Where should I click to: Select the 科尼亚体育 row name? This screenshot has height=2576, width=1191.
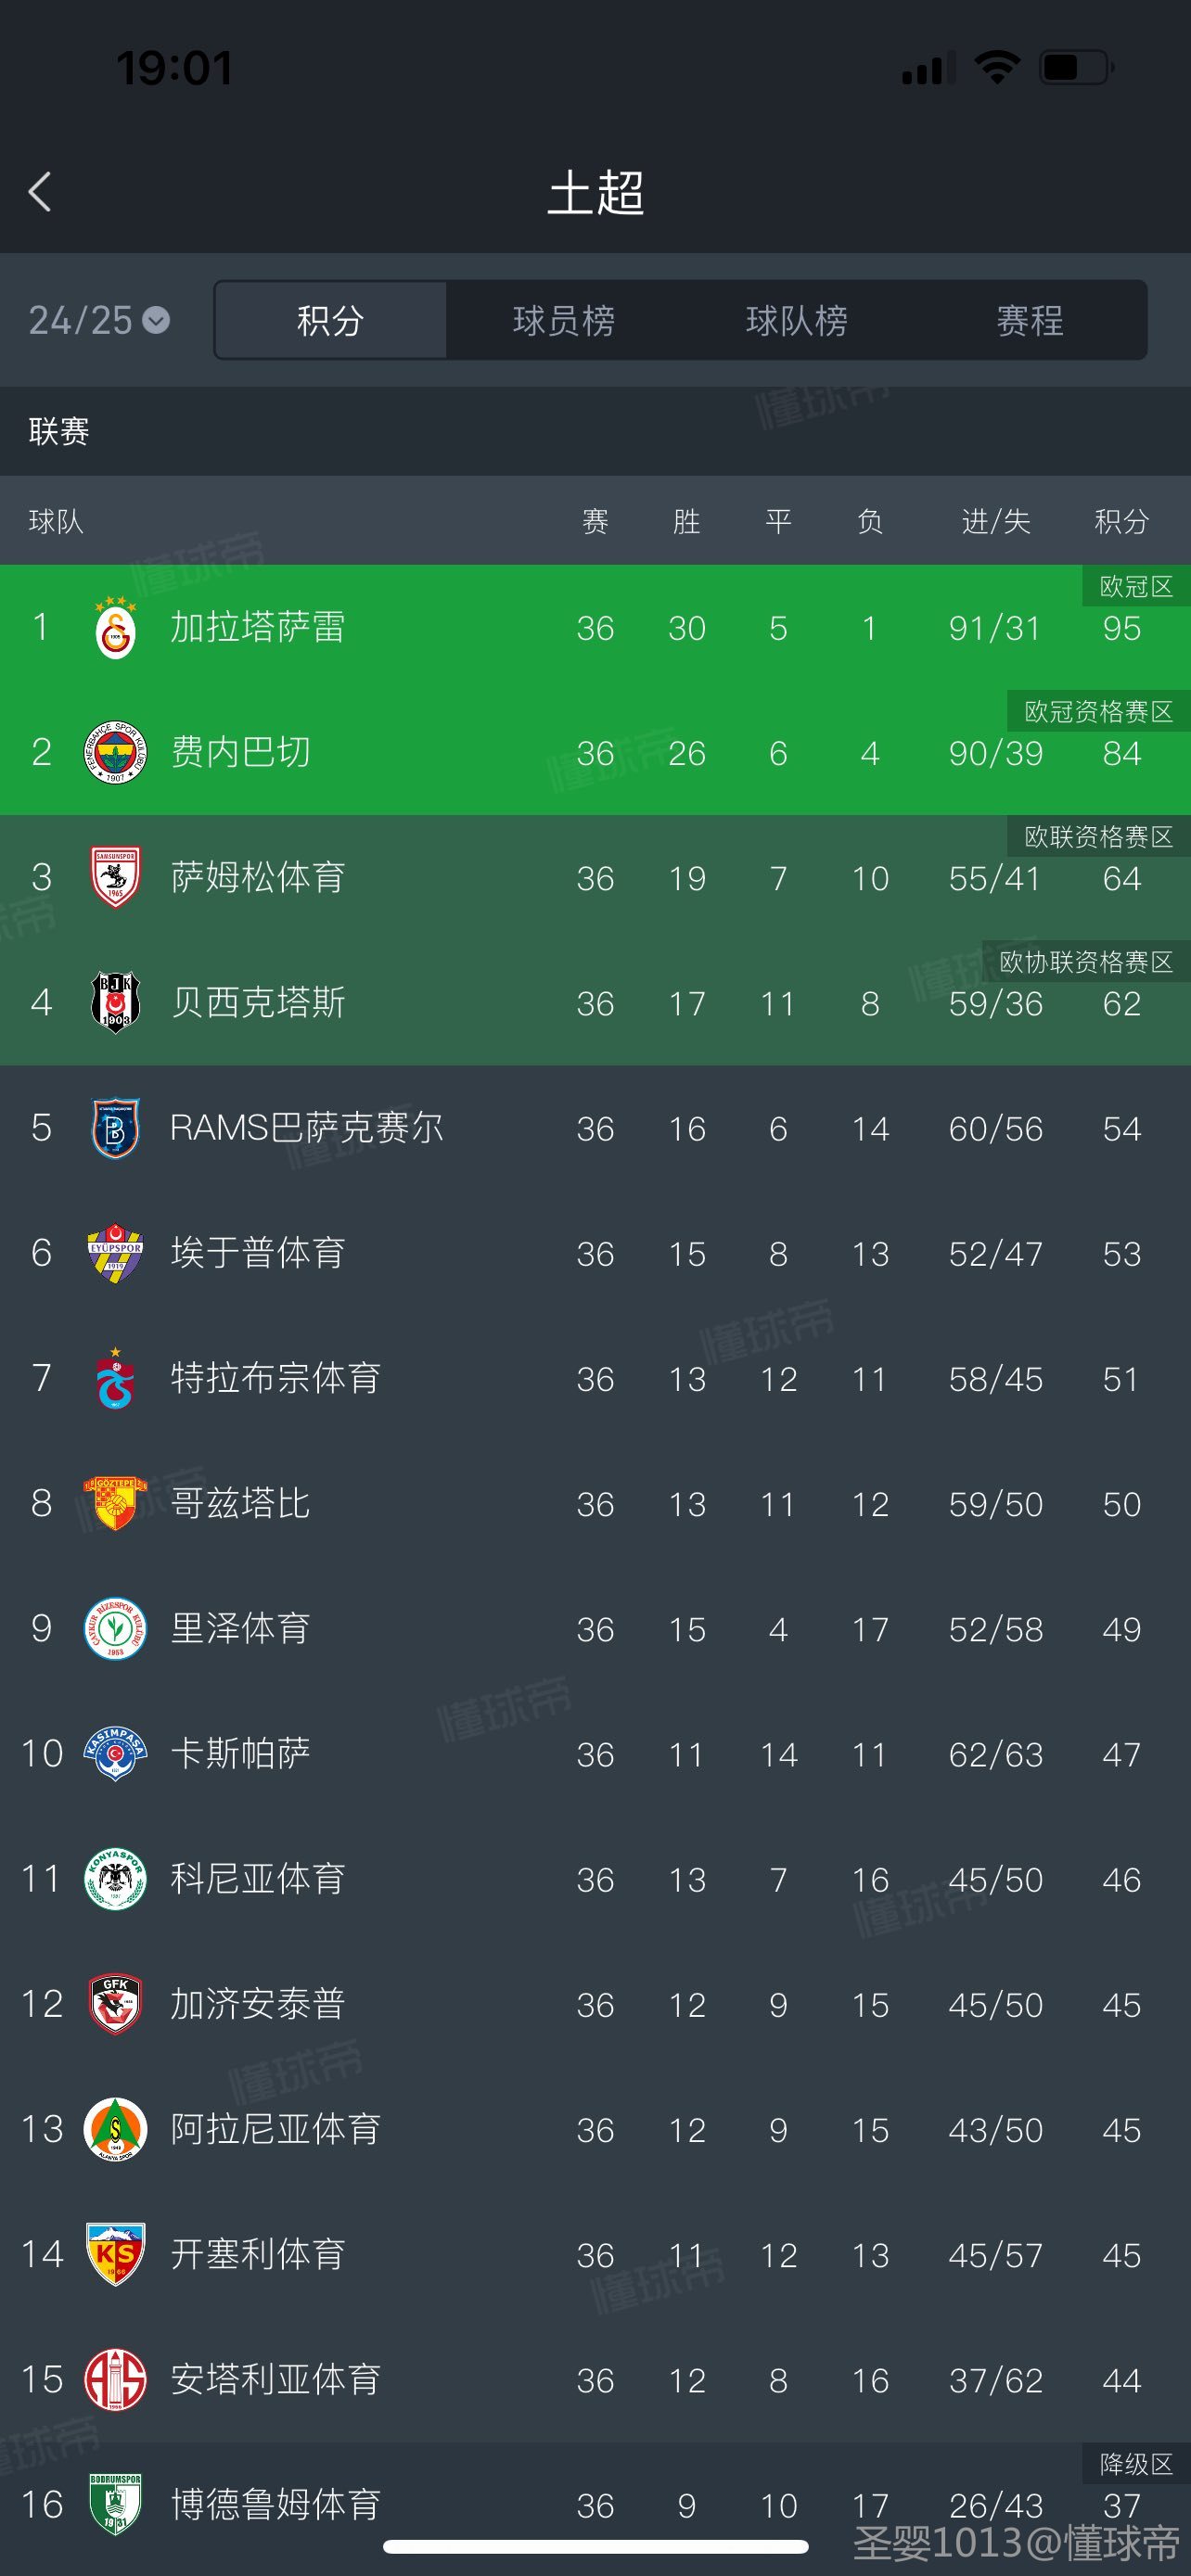pyautogui.click(x=258, y=1879)
